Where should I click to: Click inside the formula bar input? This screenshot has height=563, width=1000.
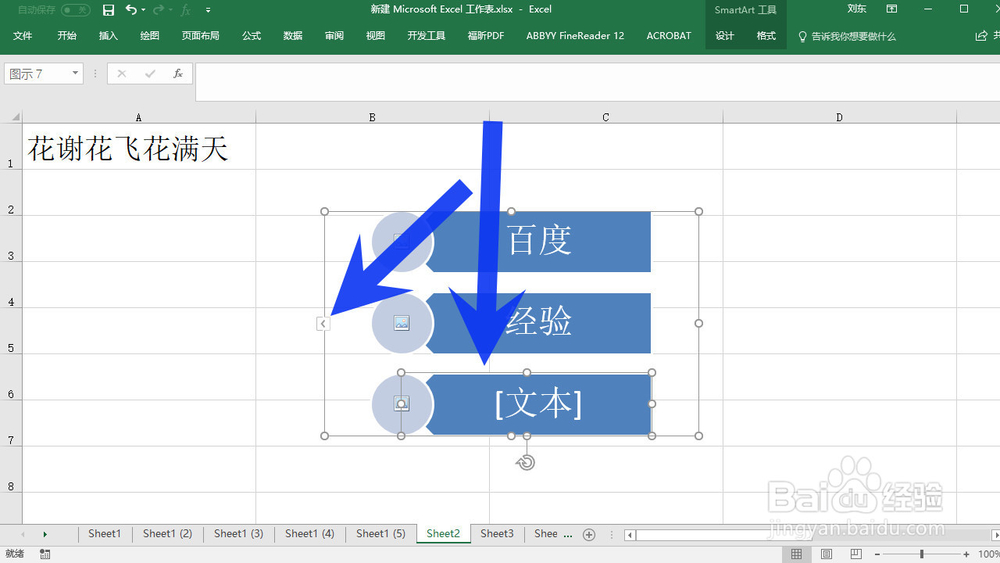coord(598,82)
